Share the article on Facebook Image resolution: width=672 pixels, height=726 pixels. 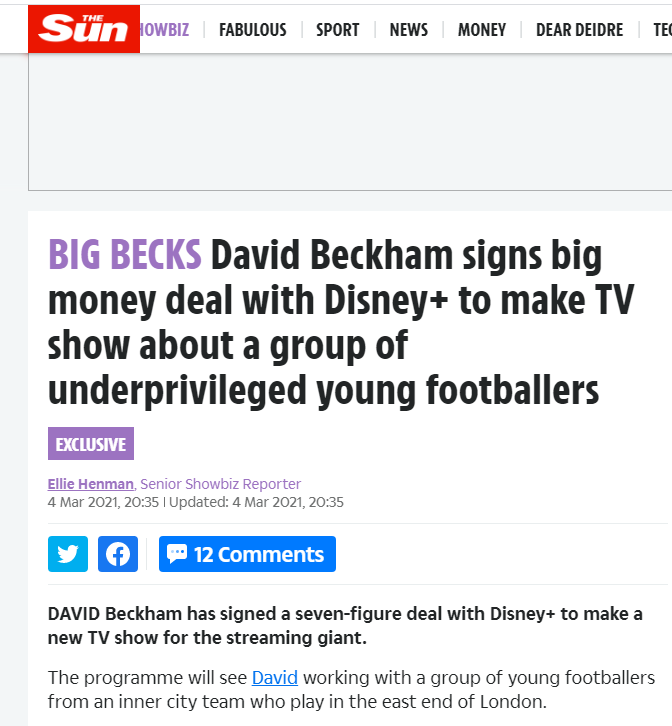[x=118, y=554]
